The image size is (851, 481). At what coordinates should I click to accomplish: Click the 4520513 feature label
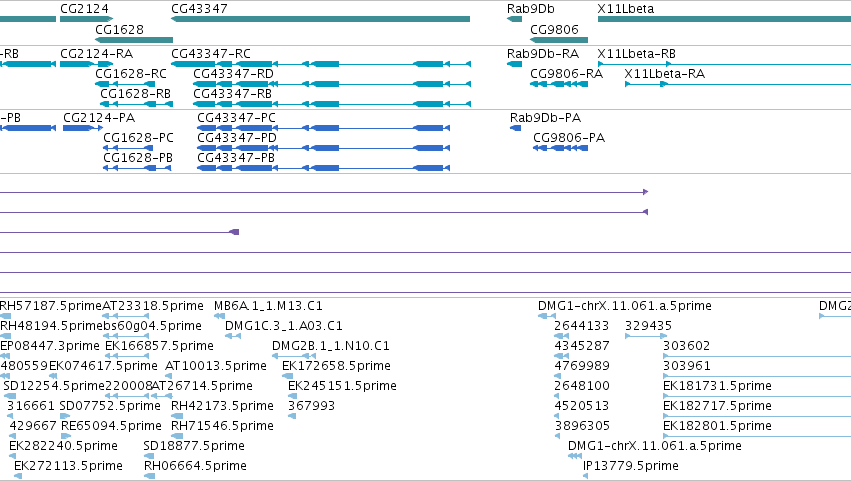pos(582,406)
